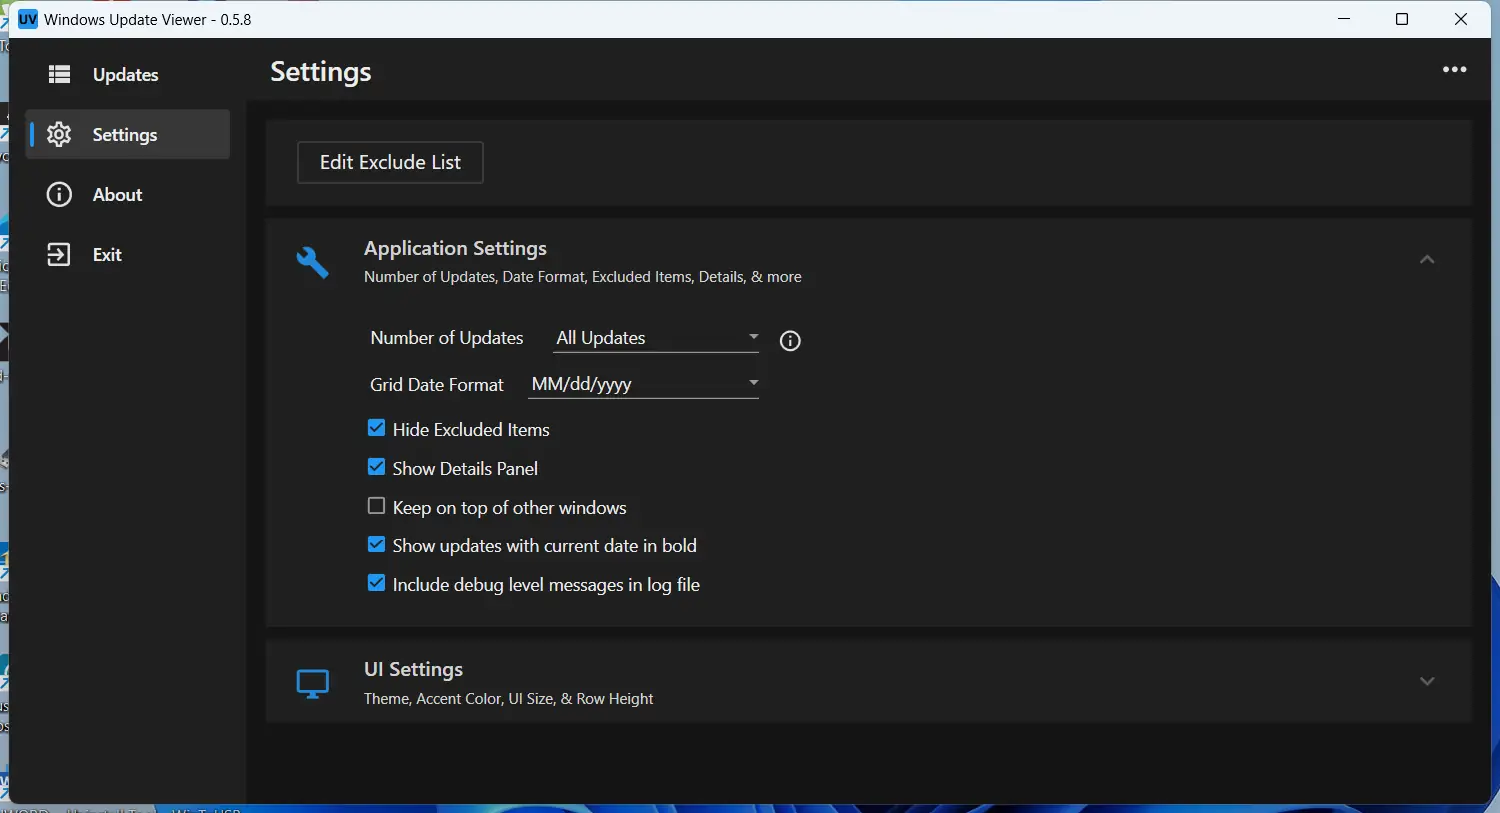
Task: Click the About info circle icon
Action: 60,194
